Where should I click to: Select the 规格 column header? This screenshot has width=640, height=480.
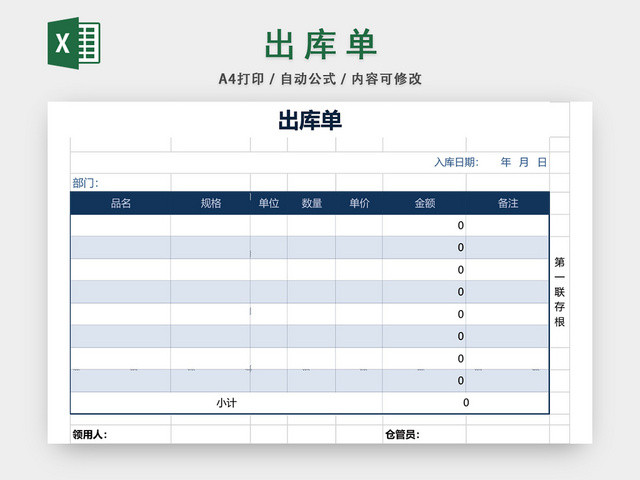pos(211,203)
